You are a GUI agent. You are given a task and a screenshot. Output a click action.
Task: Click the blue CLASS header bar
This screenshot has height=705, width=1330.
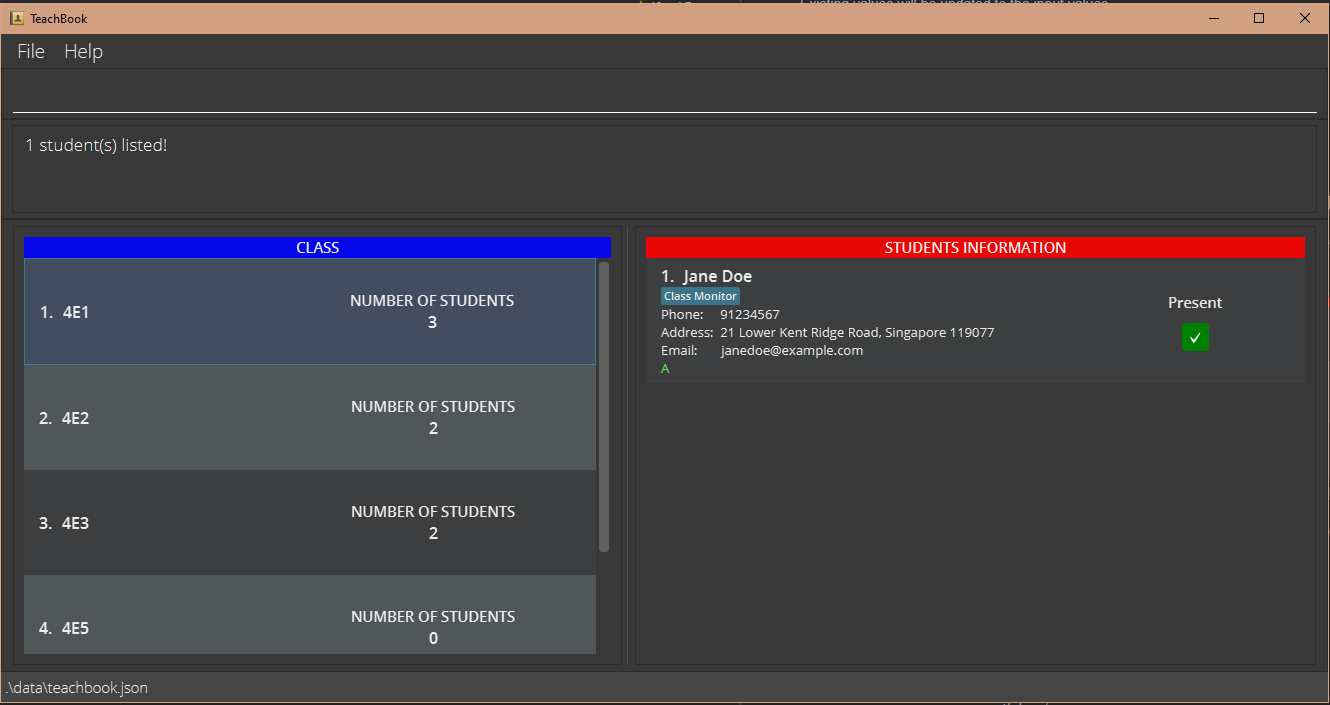tap(317, 248)
